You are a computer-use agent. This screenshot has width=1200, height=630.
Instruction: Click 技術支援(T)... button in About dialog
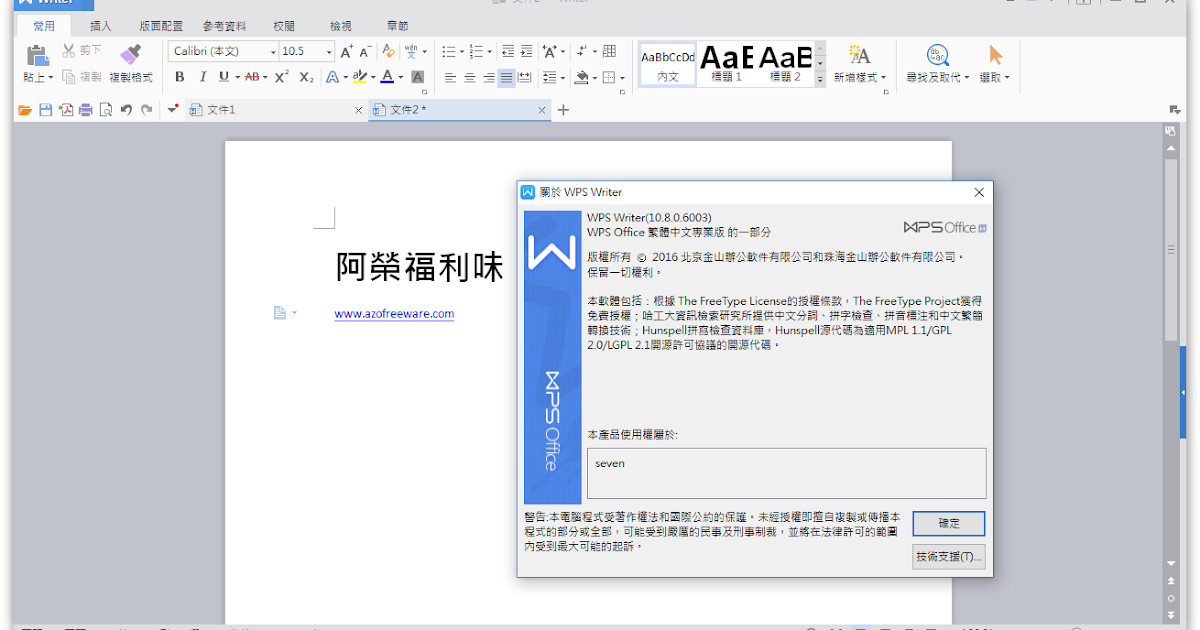(948, 557)
